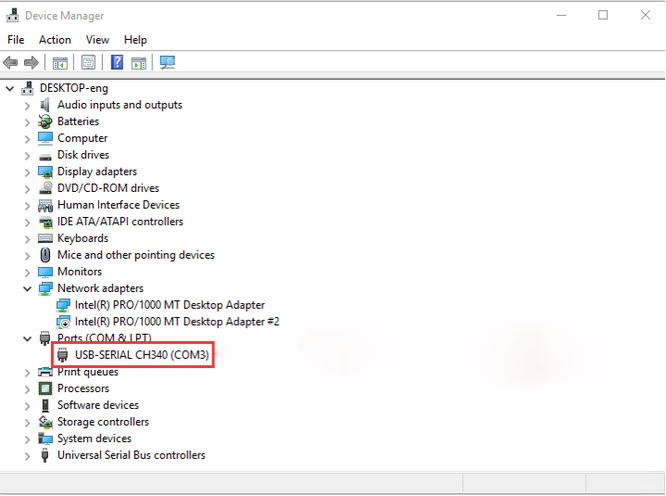This screenshot has width=666, height=496.
Task: Minimize the Device Manager window
Action: [561, 15]
